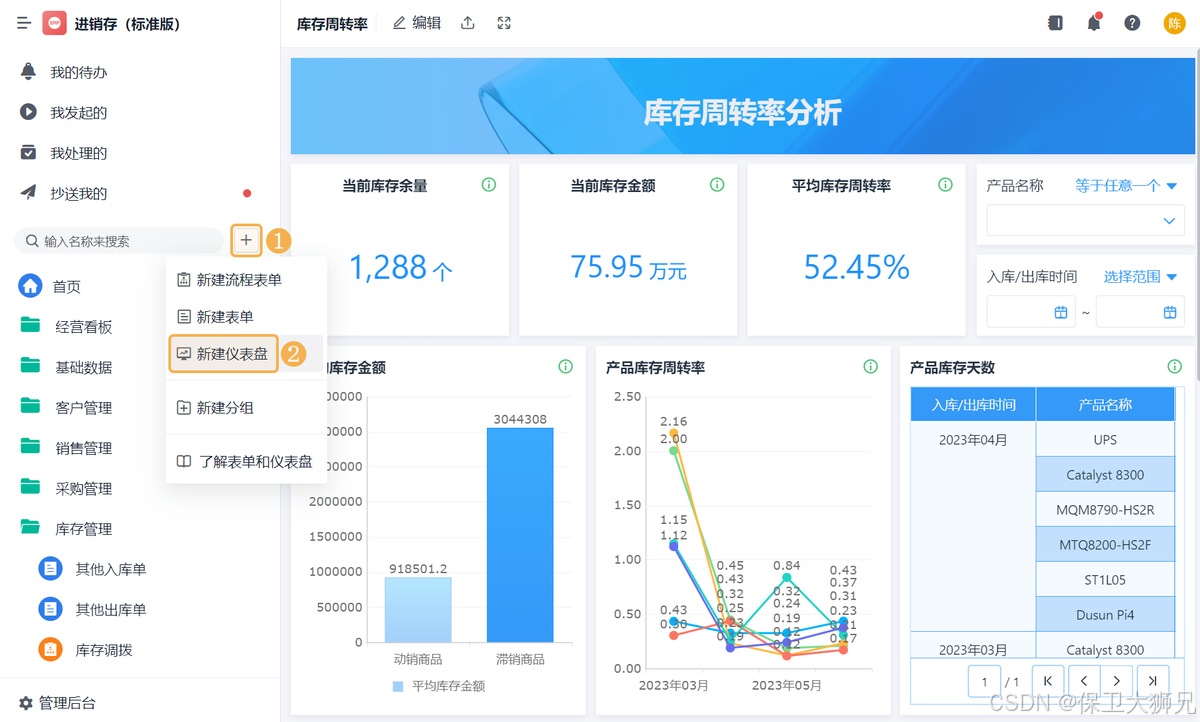Click the info icon on 产品库存周转率 chart
The height and width of the screenshot is (722, 1200).
click(x=870, y=367)
